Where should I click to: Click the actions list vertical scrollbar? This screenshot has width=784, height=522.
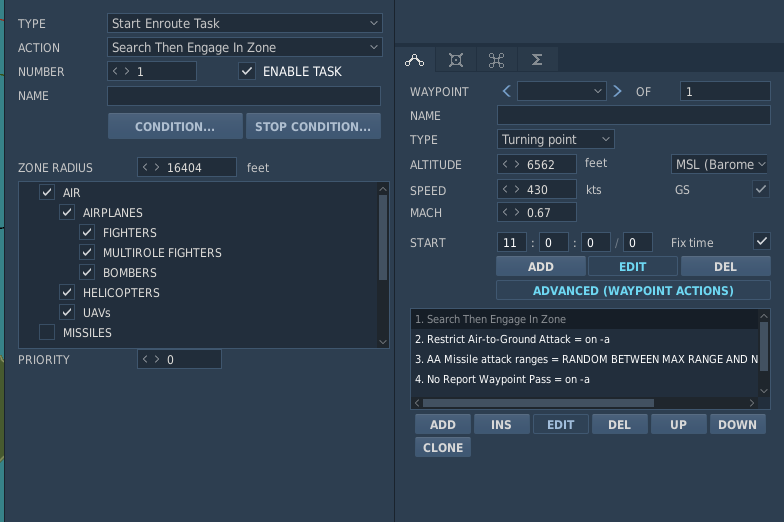point(764,346)
